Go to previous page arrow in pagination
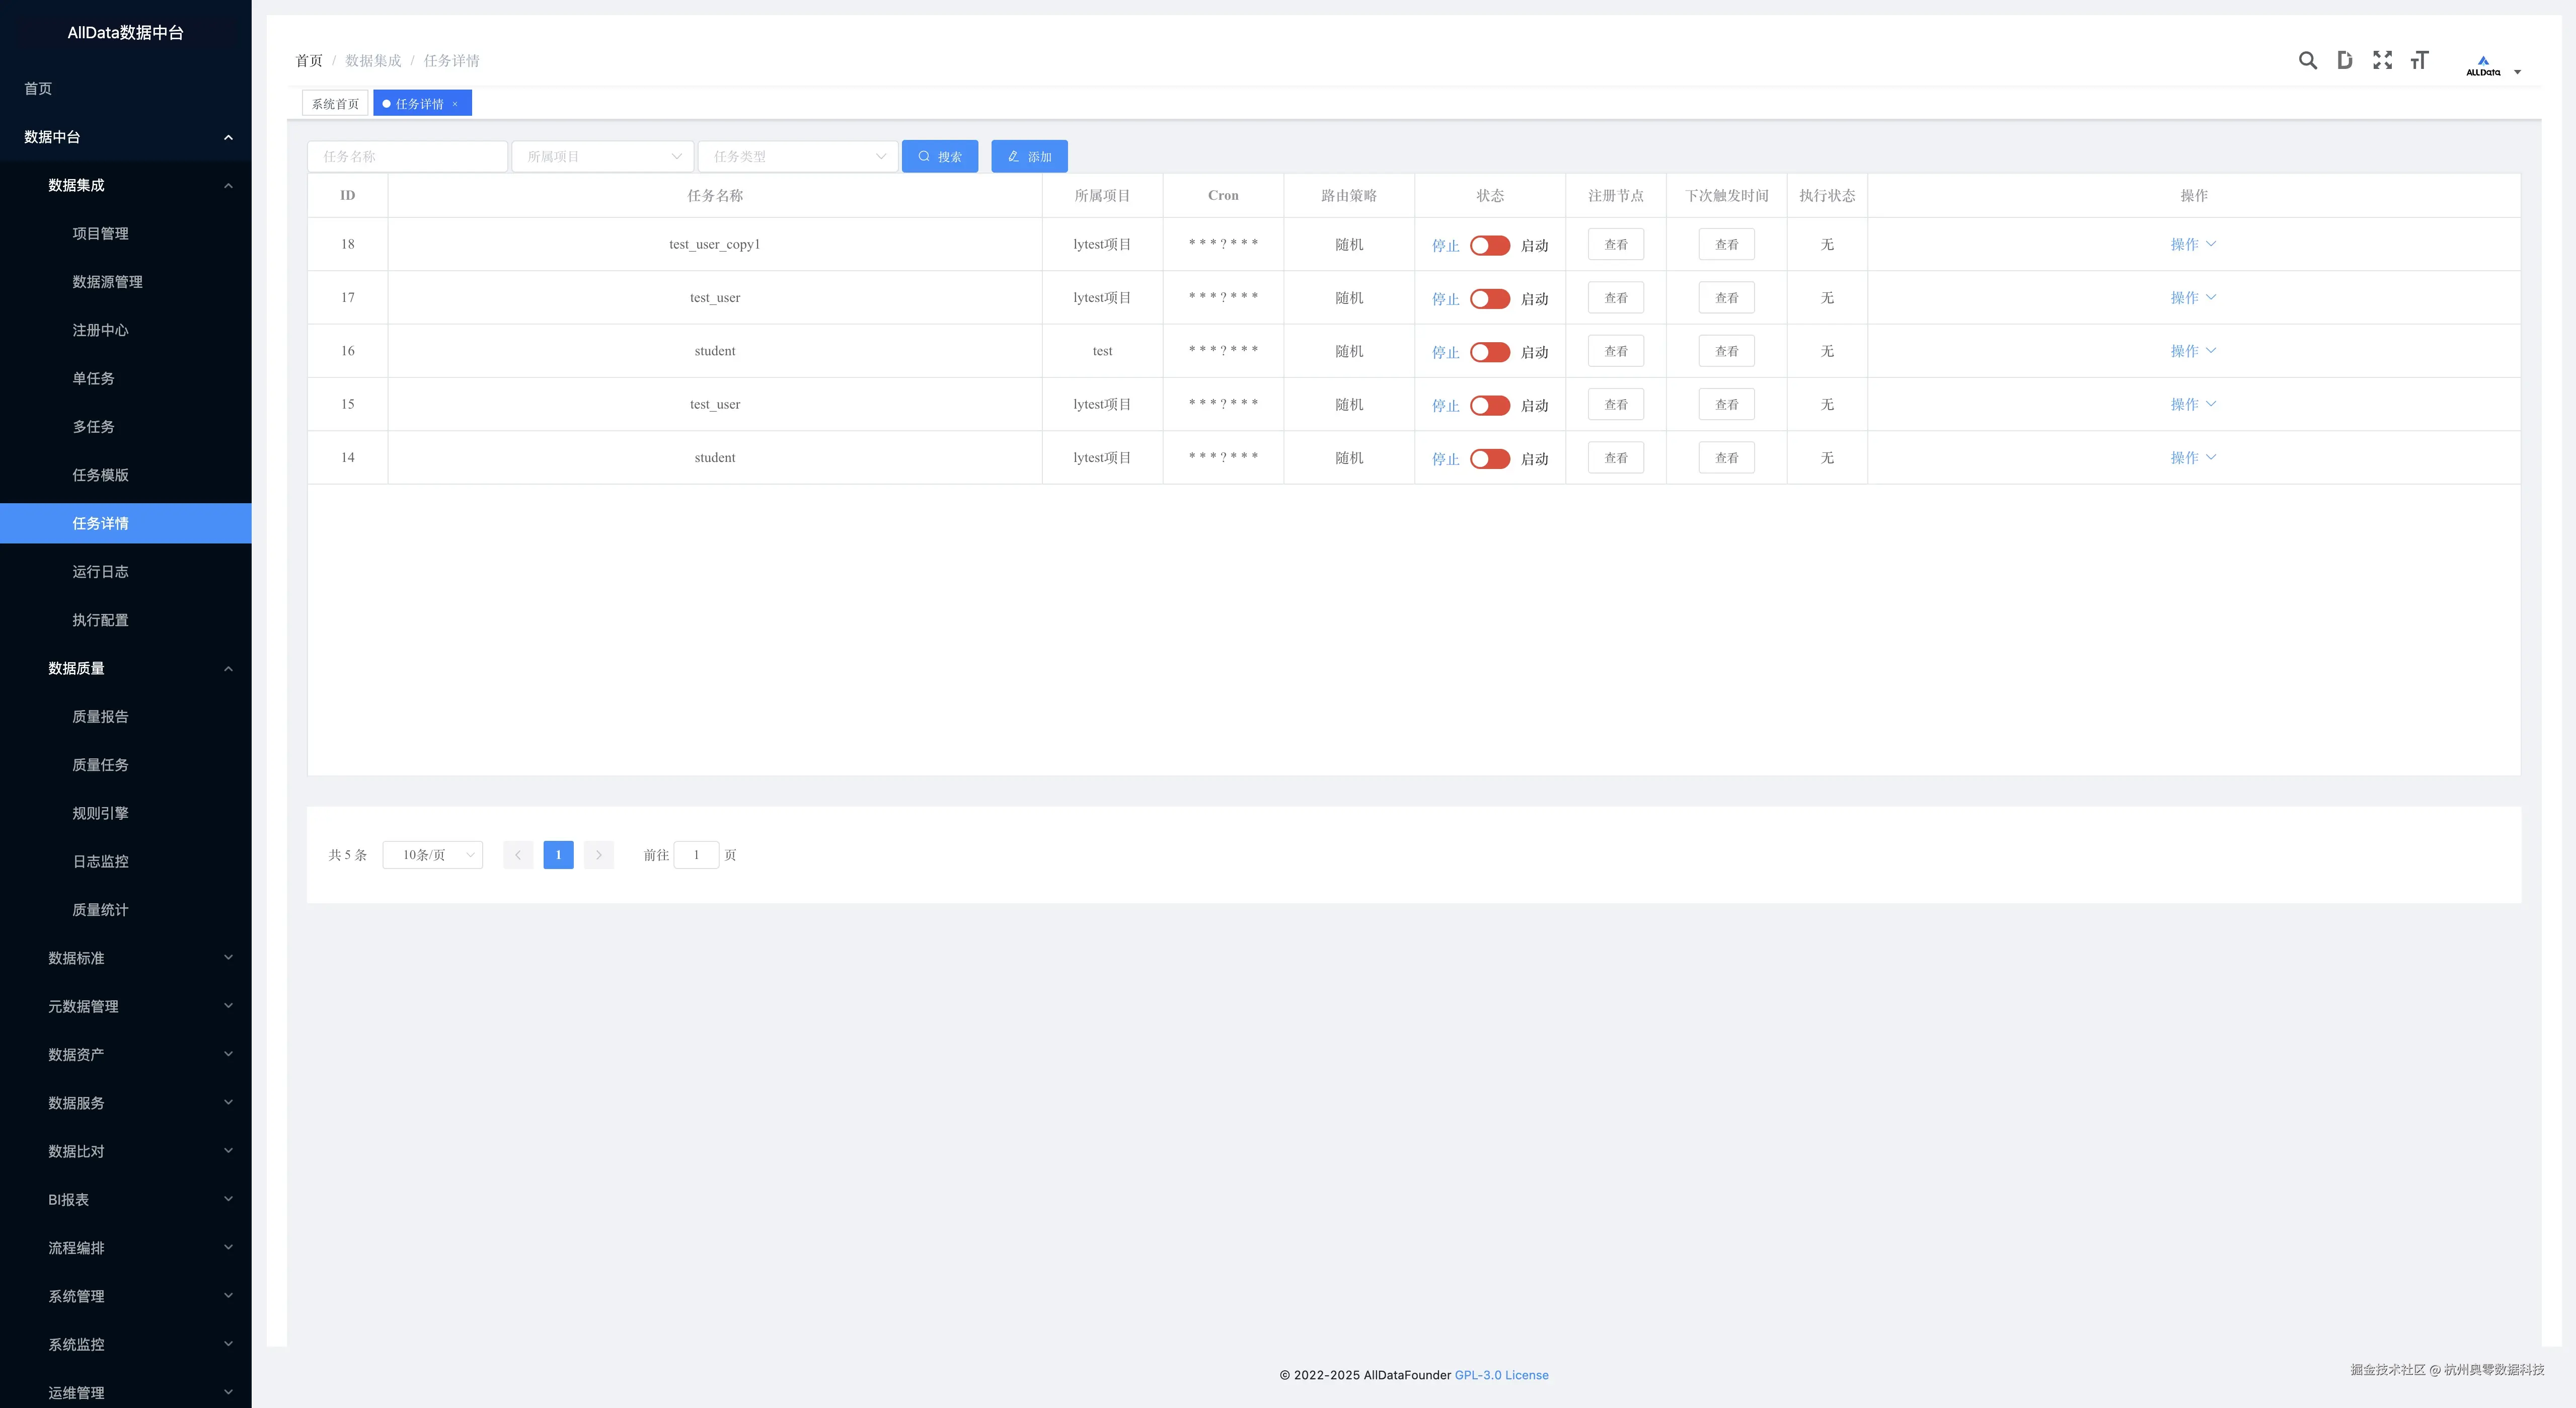2576x1408 pixels. (518, 855)
